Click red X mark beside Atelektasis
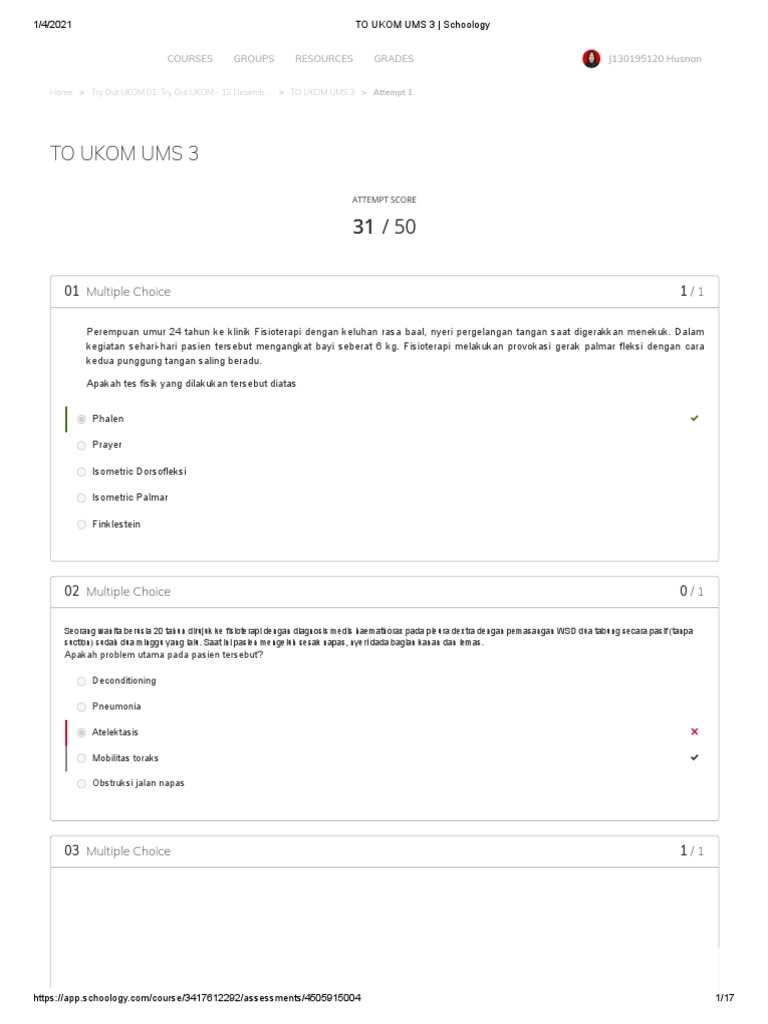This screenshot has width=768, height=1024. (x=694, y=732)
